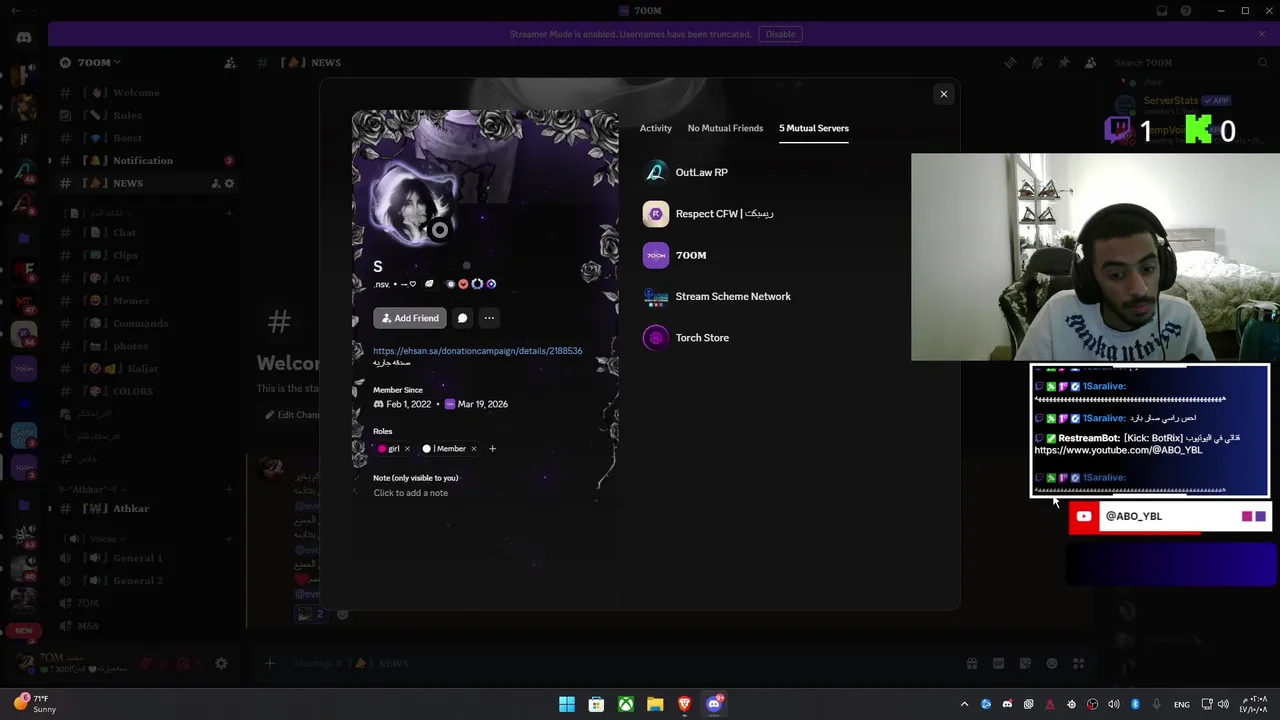Select 5 Mutual Servers tab
This screenshot has width=1280, height=720.
[814, 128]
